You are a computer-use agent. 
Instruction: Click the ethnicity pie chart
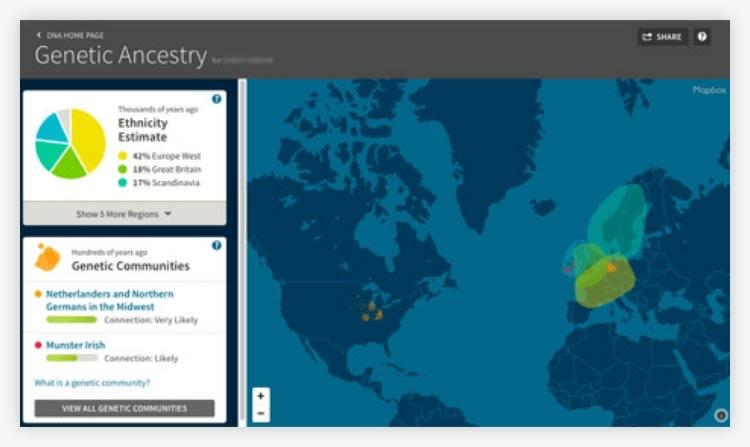(70, 144)
